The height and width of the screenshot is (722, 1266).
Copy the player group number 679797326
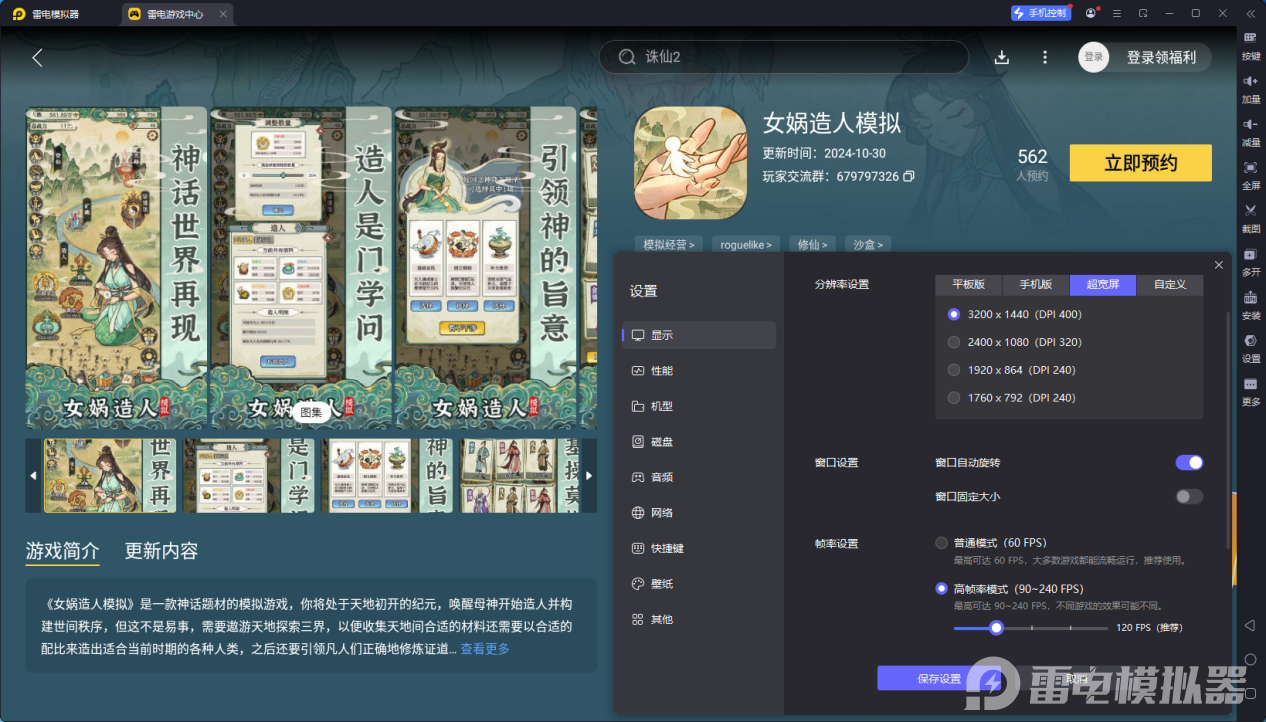[909, 176]
